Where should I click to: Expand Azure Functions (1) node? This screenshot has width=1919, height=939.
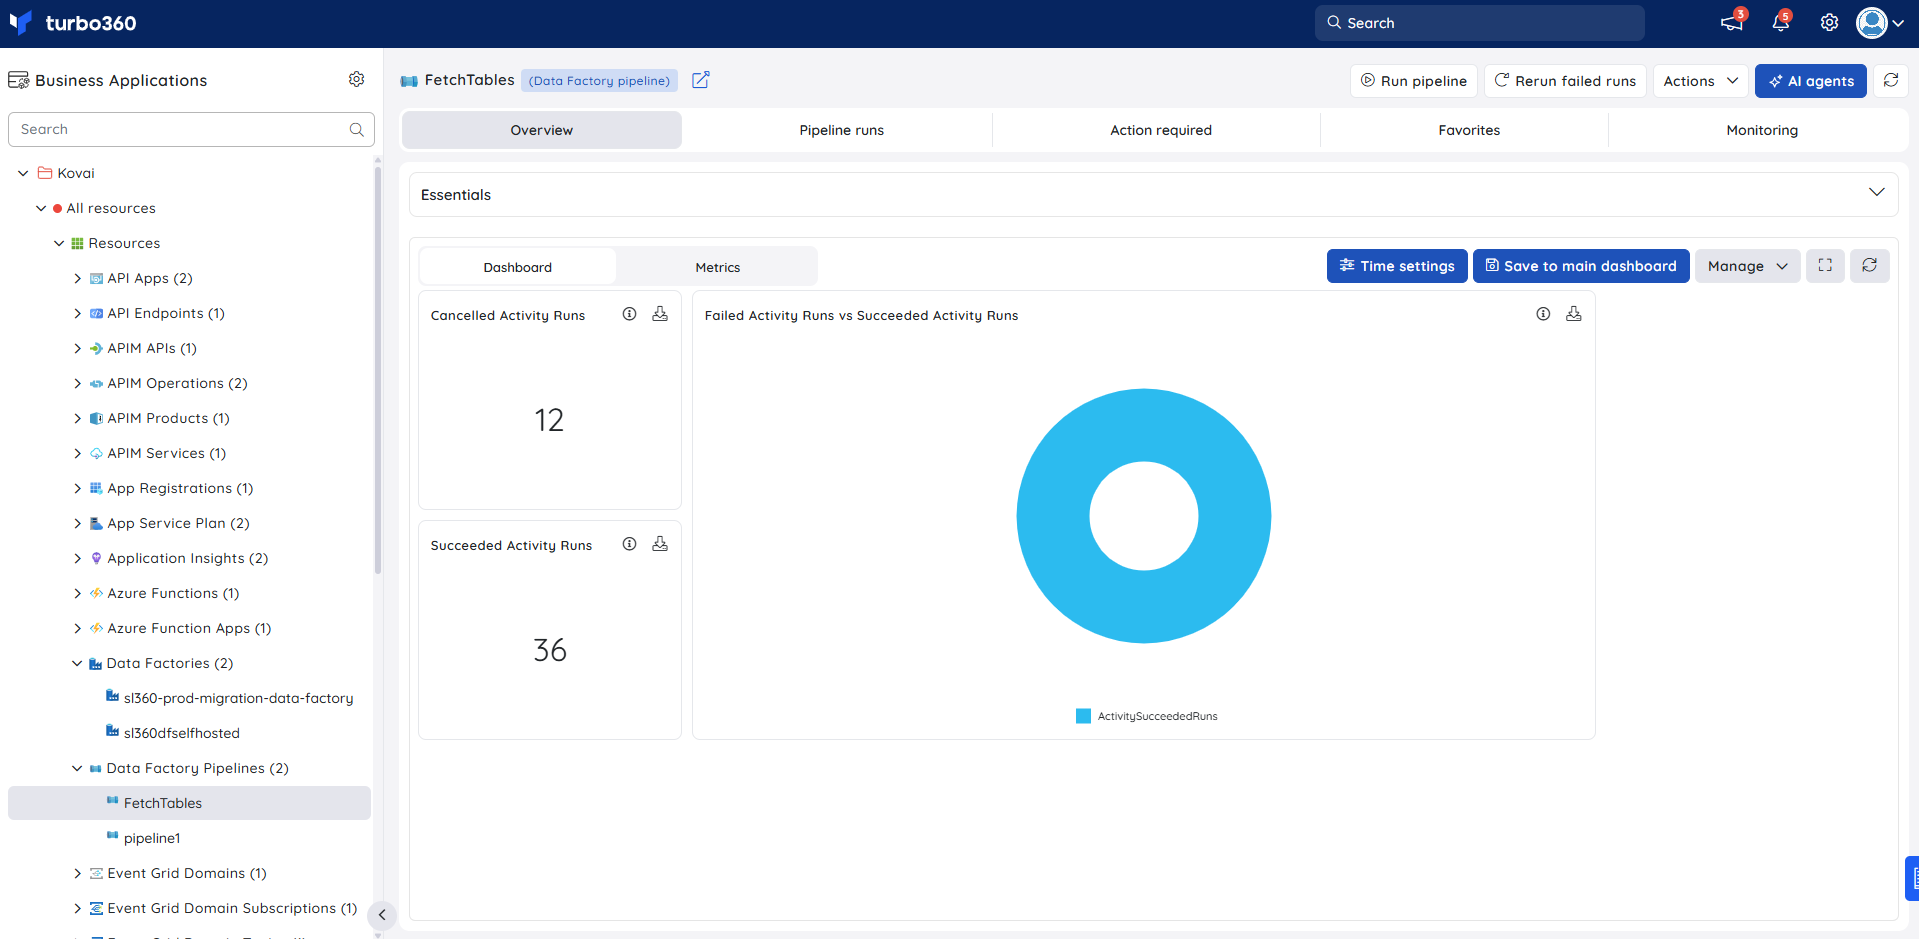(x=78, y=593)
